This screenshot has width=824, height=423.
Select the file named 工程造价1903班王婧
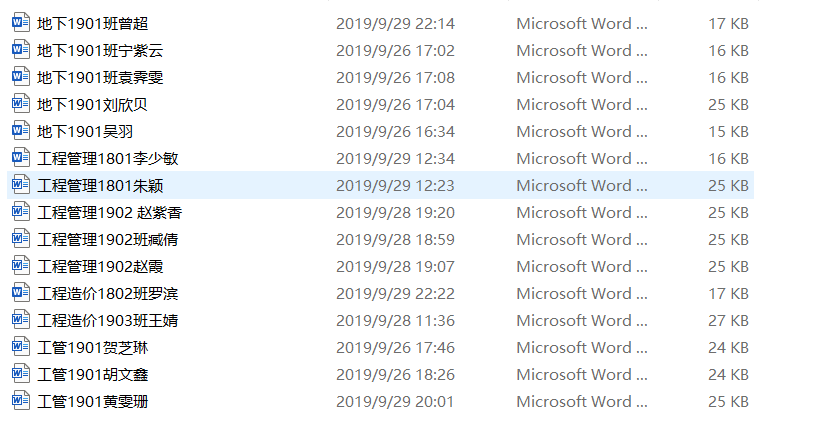[108, 320]
